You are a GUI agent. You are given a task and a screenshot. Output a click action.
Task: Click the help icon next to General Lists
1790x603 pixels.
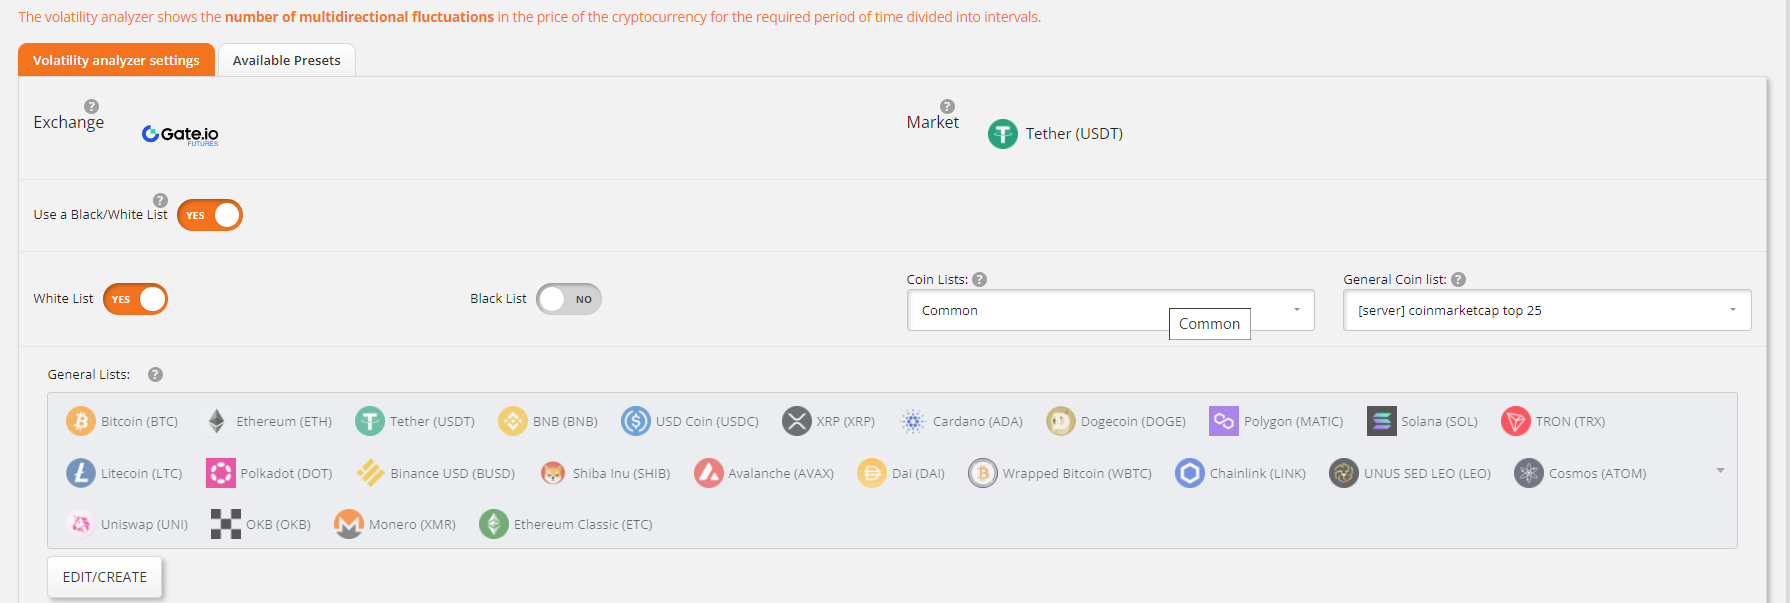point(155,375)
